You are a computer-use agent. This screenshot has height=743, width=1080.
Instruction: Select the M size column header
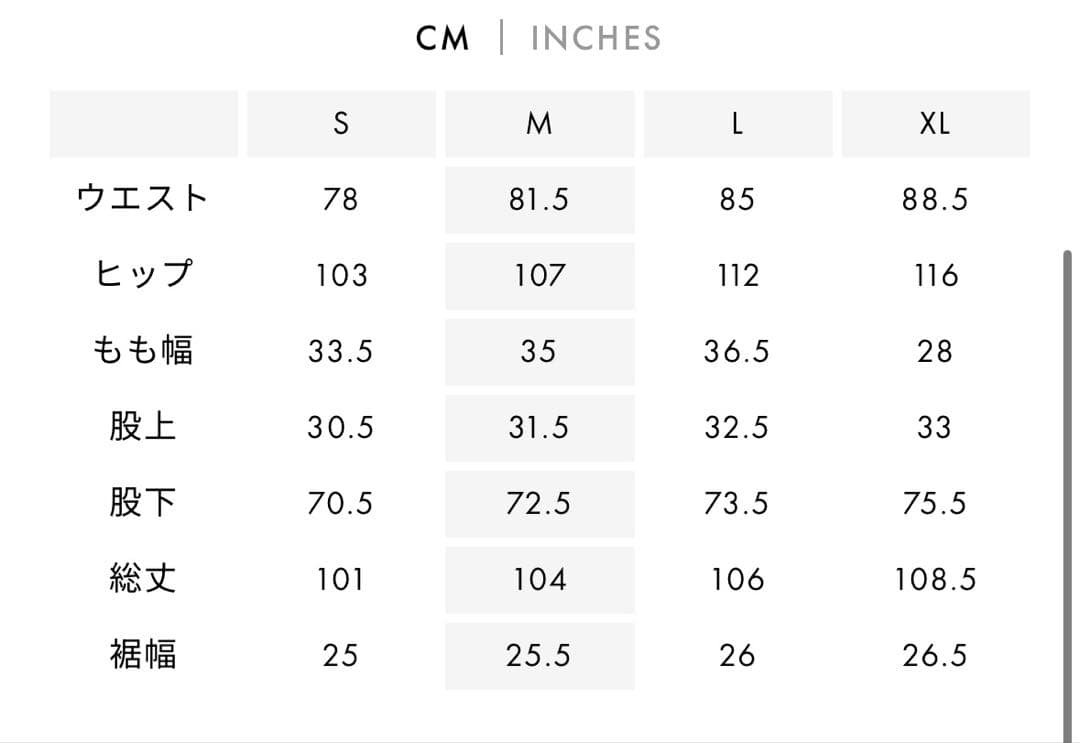click(x=539, y=123)
